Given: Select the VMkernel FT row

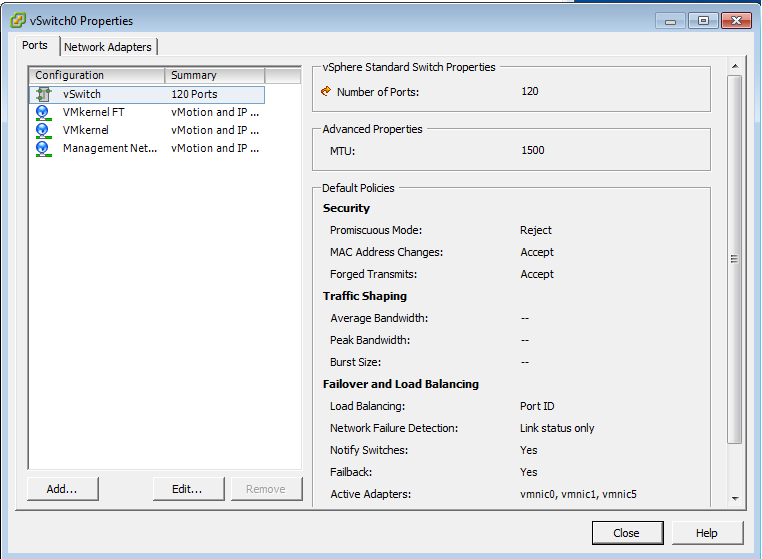Looking at the screenshot, I should (x=147, y=112).
